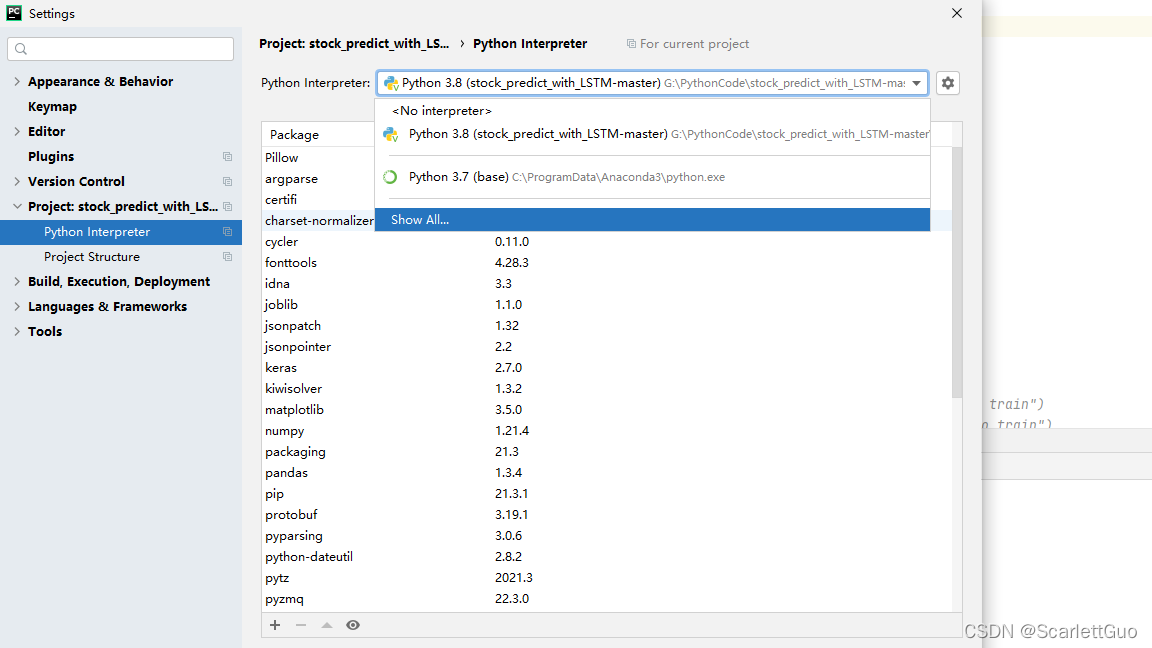The width and height of the screenshot is (1152, 648).
Task: Open Keymap settings page
Action: [x=52, y=107]
